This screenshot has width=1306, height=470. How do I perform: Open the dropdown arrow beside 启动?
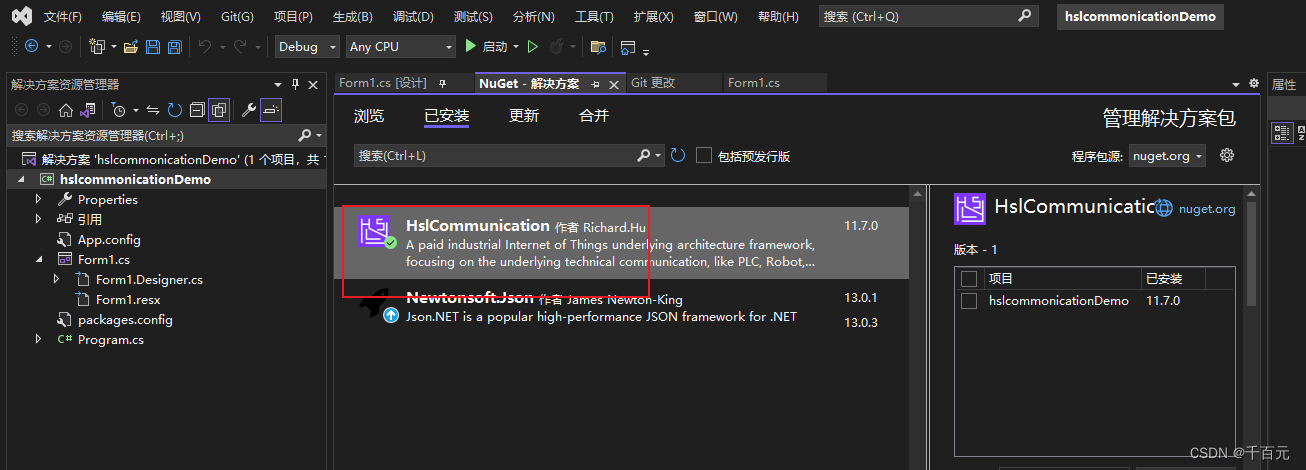pyautogui.click(x=516, y=46)
